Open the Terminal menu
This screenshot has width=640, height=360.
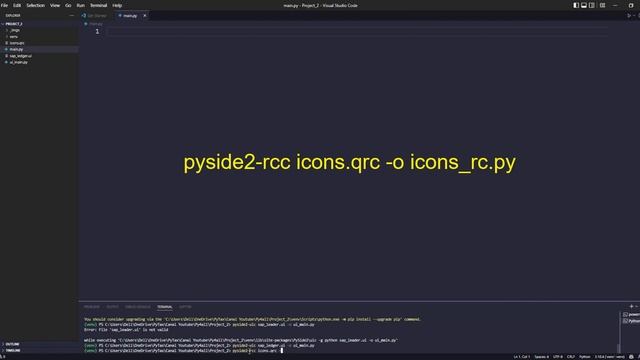(98, 5)
